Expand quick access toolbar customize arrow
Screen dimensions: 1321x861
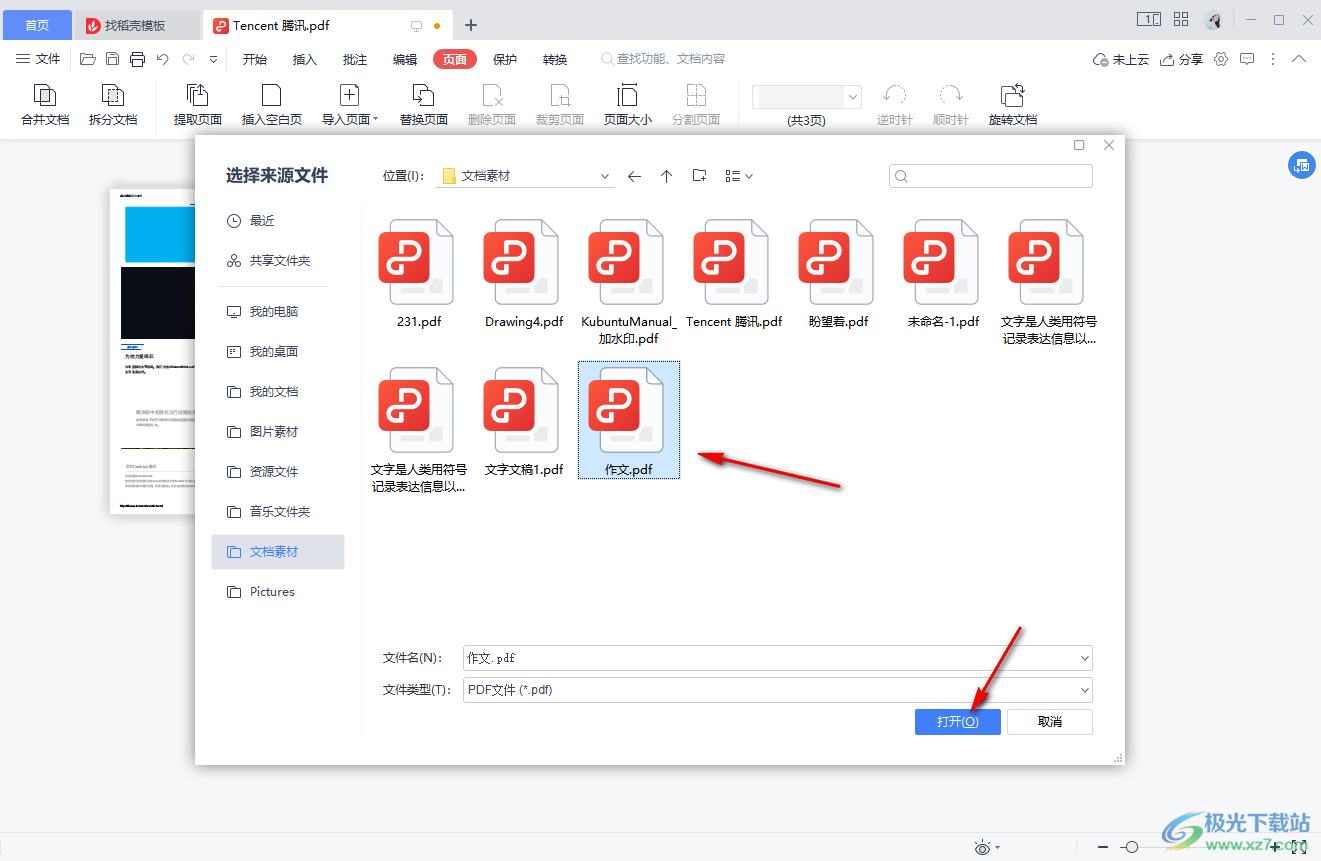pyautogui.click(x=213, y=59)
